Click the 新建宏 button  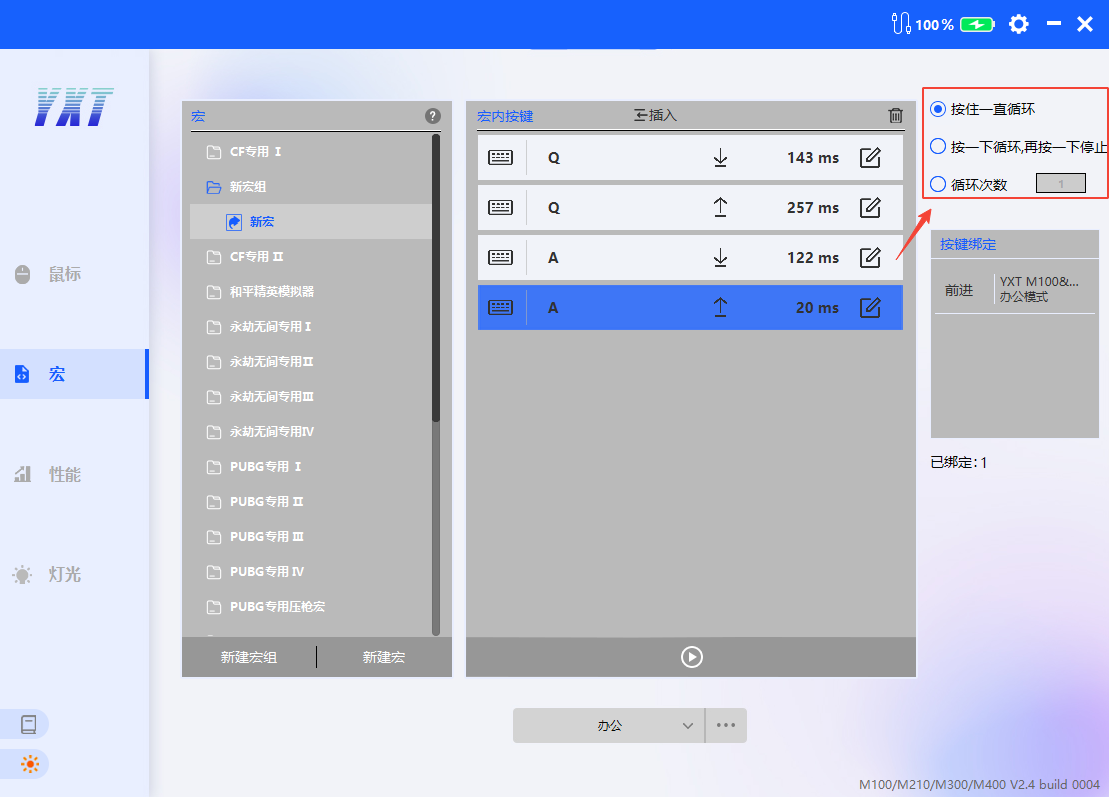[384, 657]
